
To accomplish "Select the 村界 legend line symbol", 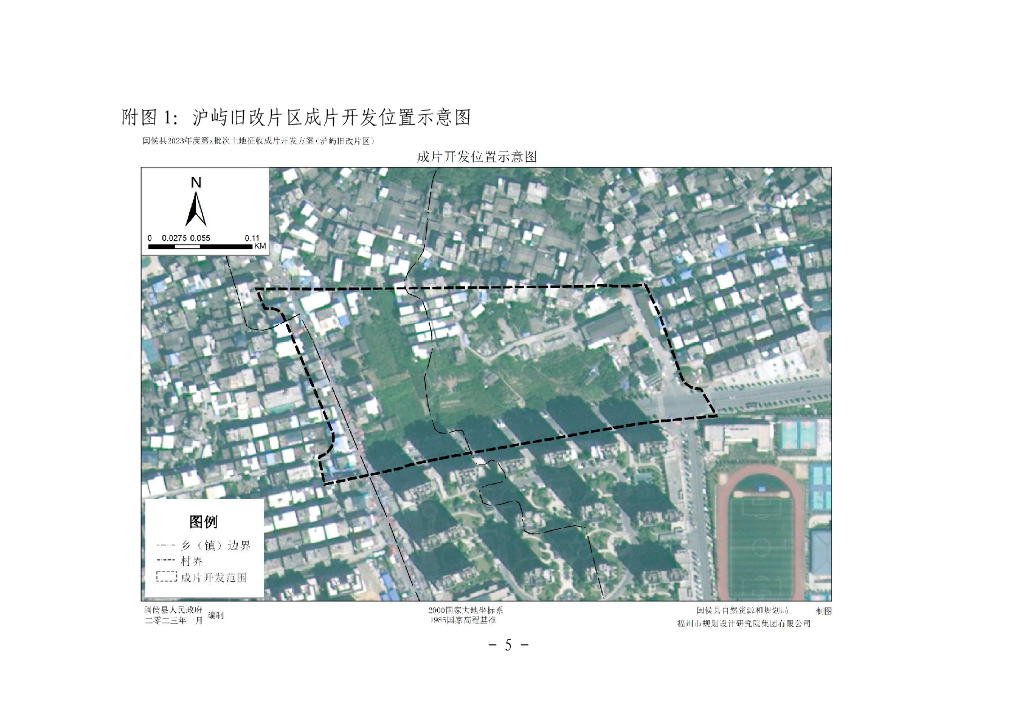I will coord(166,561).
